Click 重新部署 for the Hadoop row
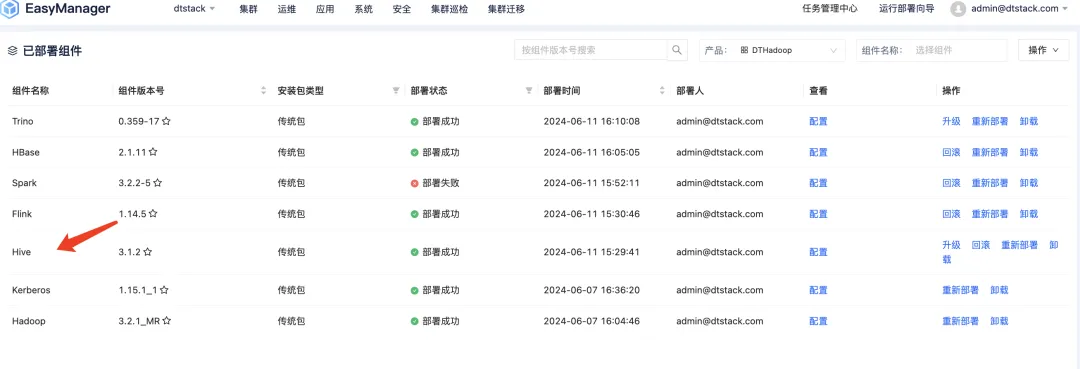 click(960, 321)
